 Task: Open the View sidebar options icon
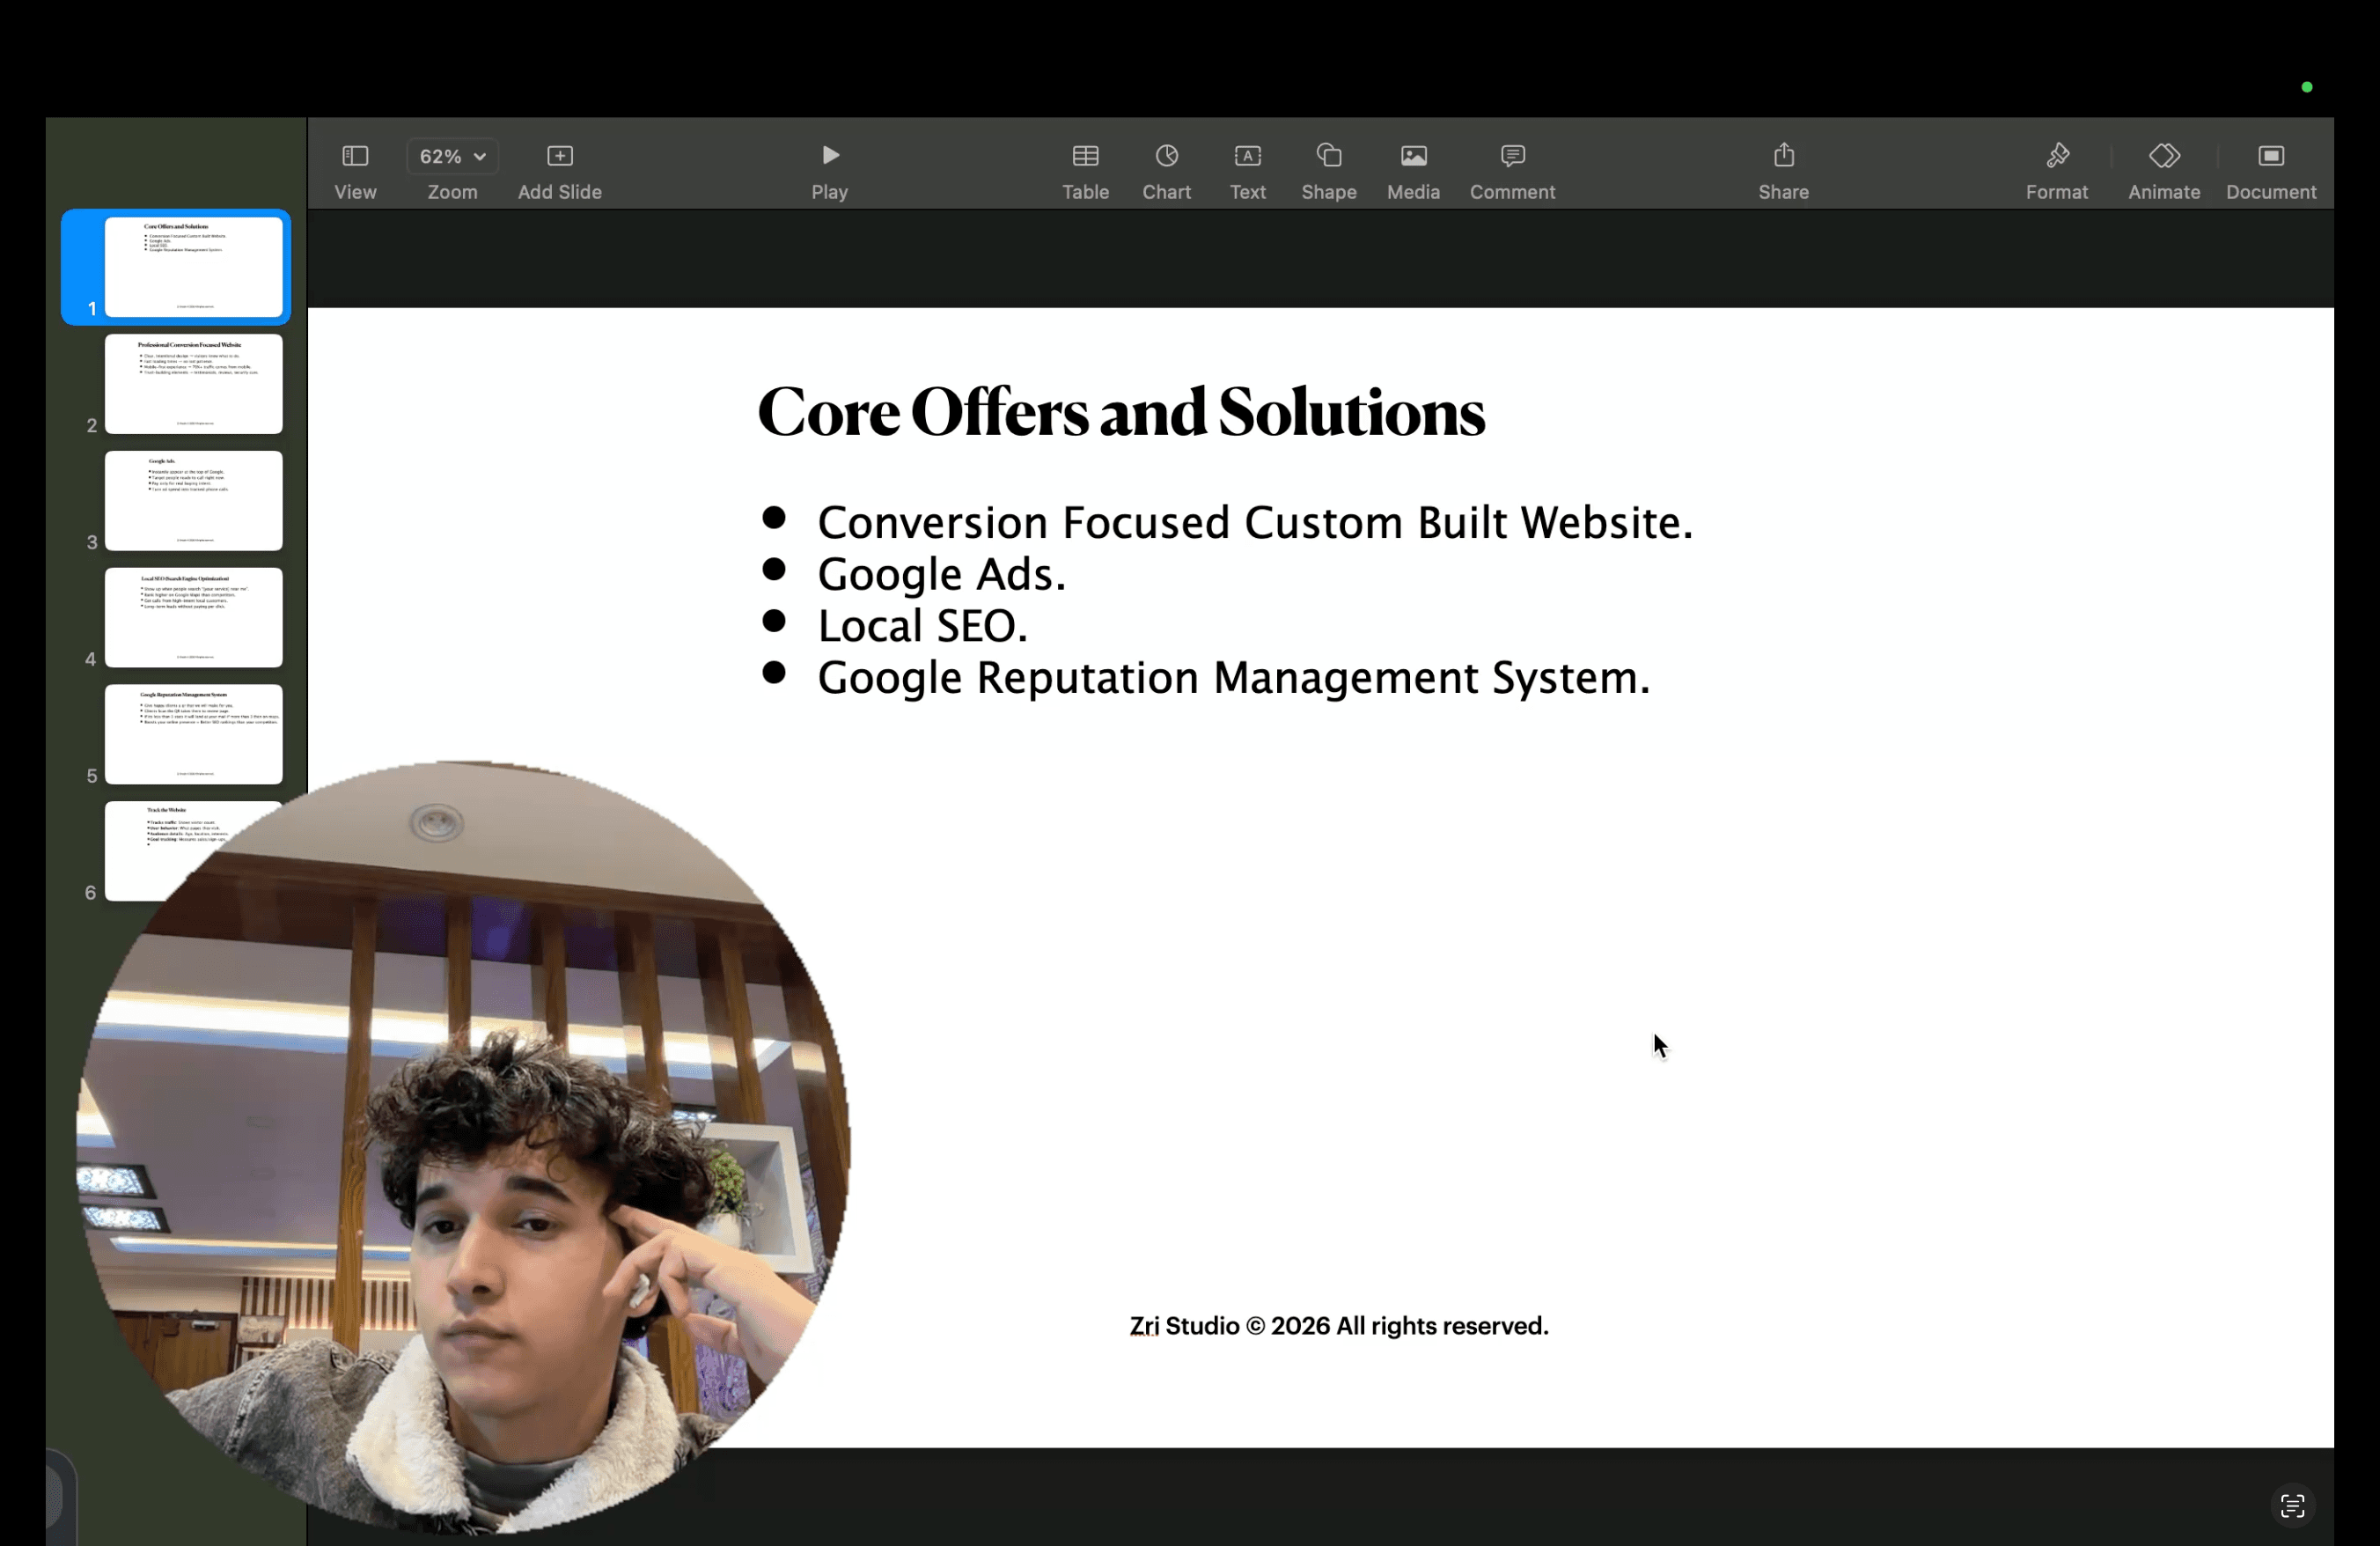[355, 156]
